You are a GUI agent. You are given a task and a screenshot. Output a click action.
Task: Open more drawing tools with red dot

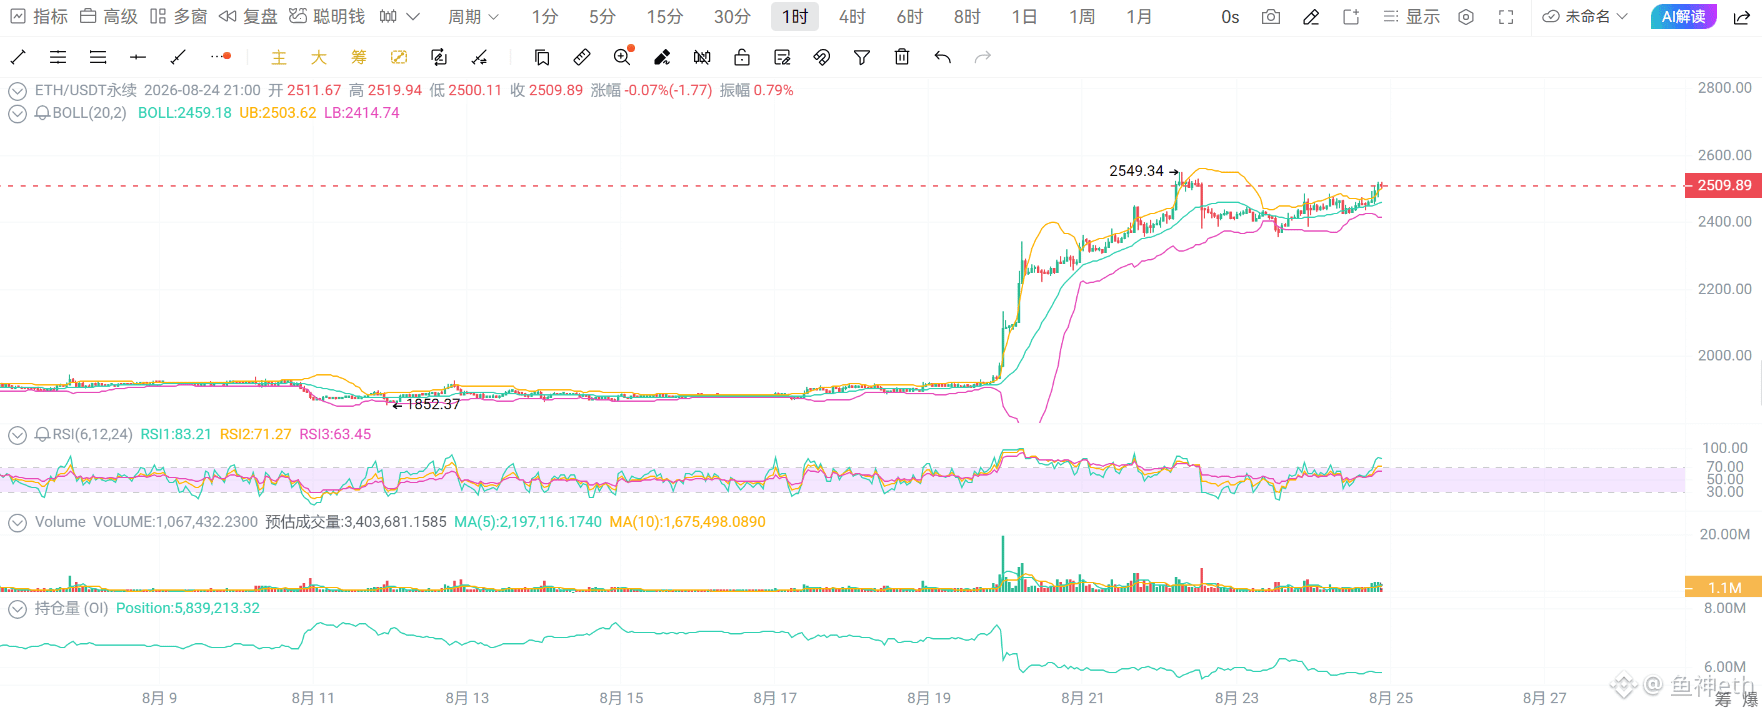[x=221, y=57]
